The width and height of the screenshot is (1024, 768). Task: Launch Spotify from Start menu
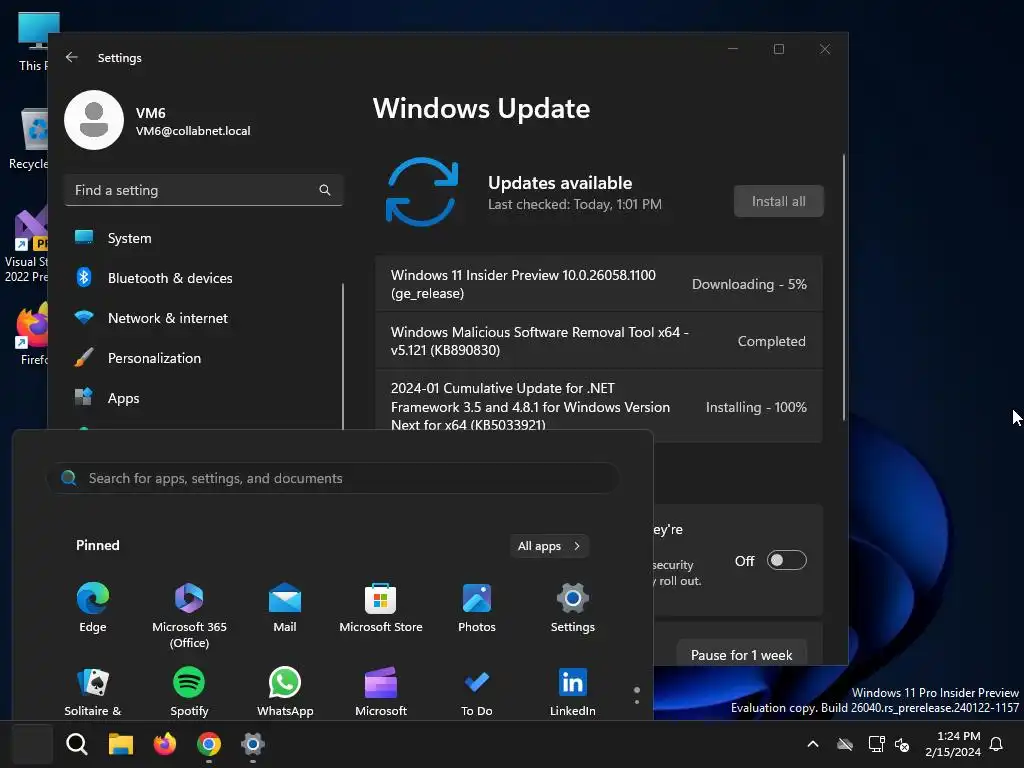189,692
